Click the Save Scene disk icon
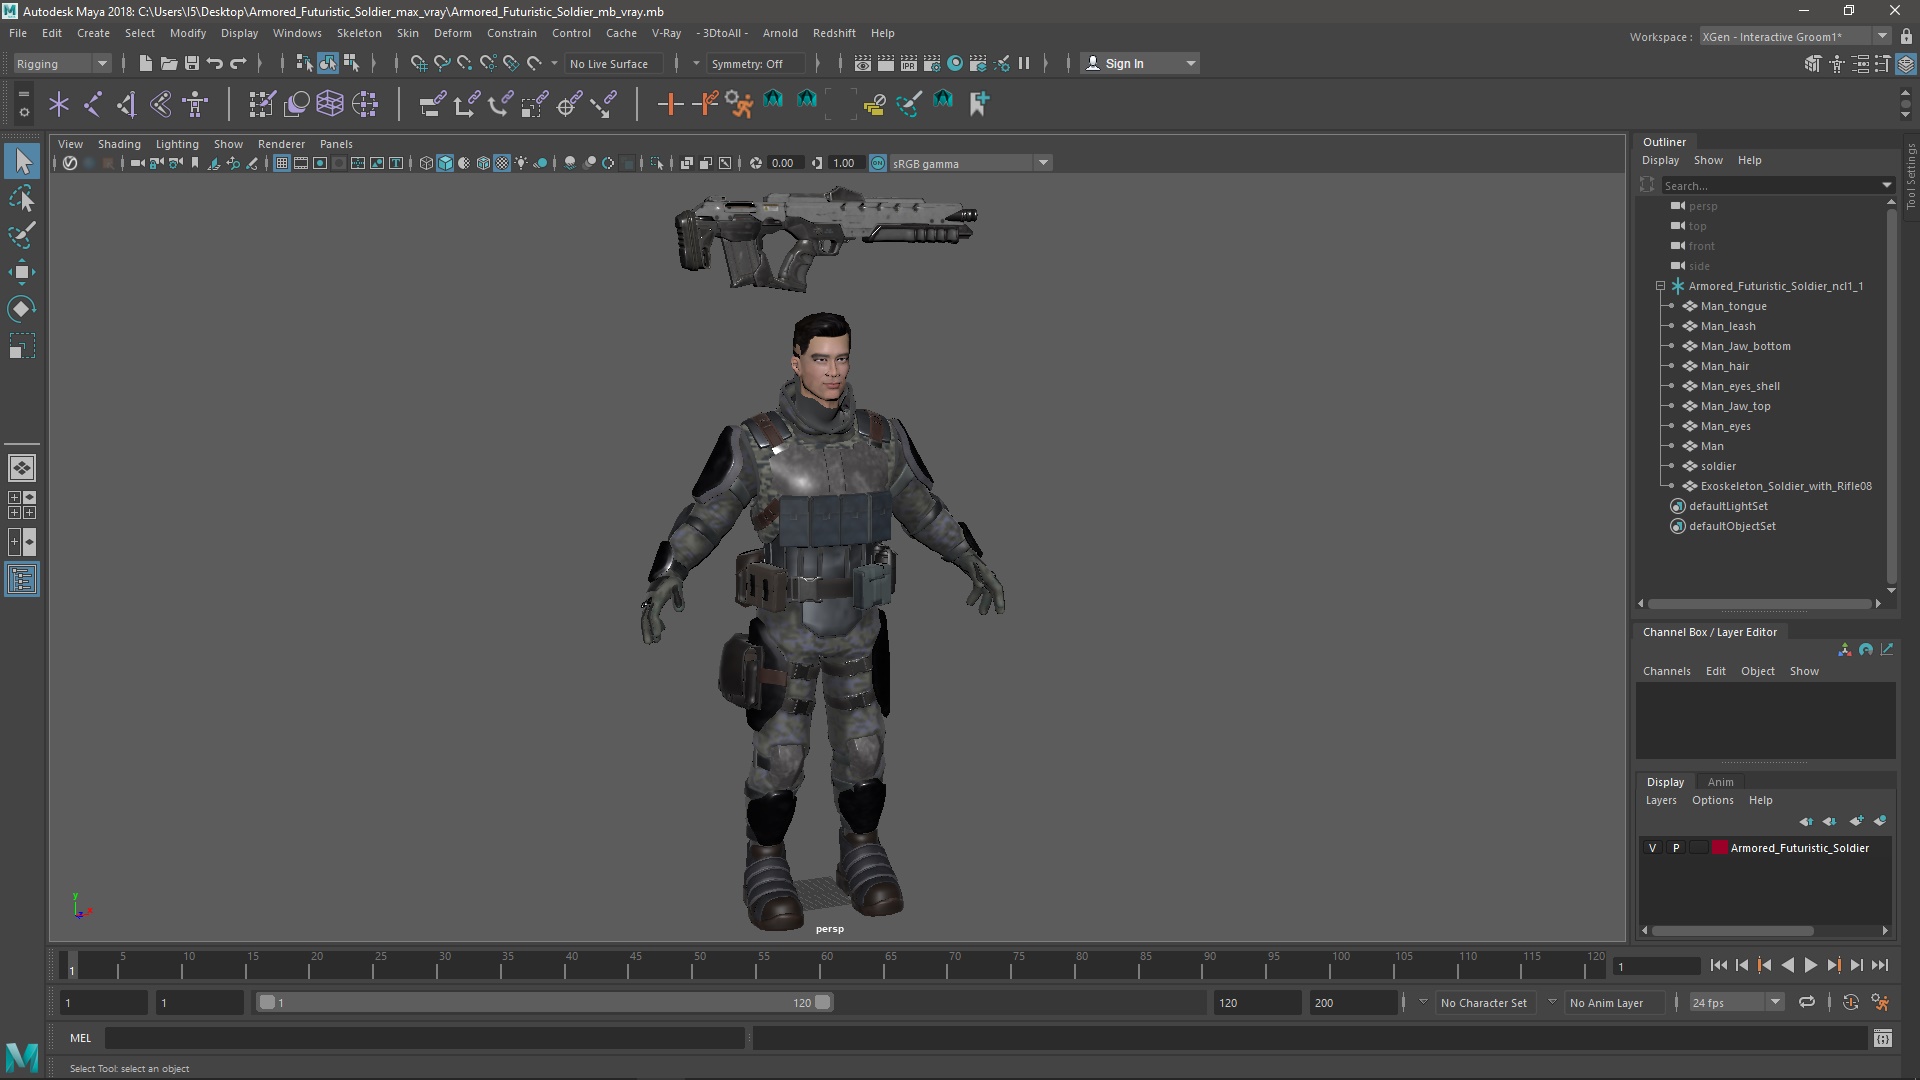Image resolution: width=1920 pixels, height=1080 pixels. pyautogui.click(x=192, y=63)
